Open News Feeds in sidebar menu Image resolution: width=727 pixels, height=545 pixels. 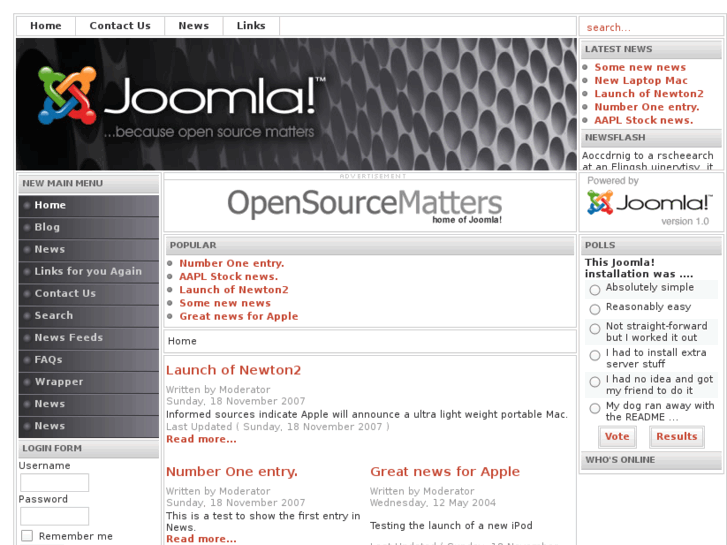pos(89,338)
